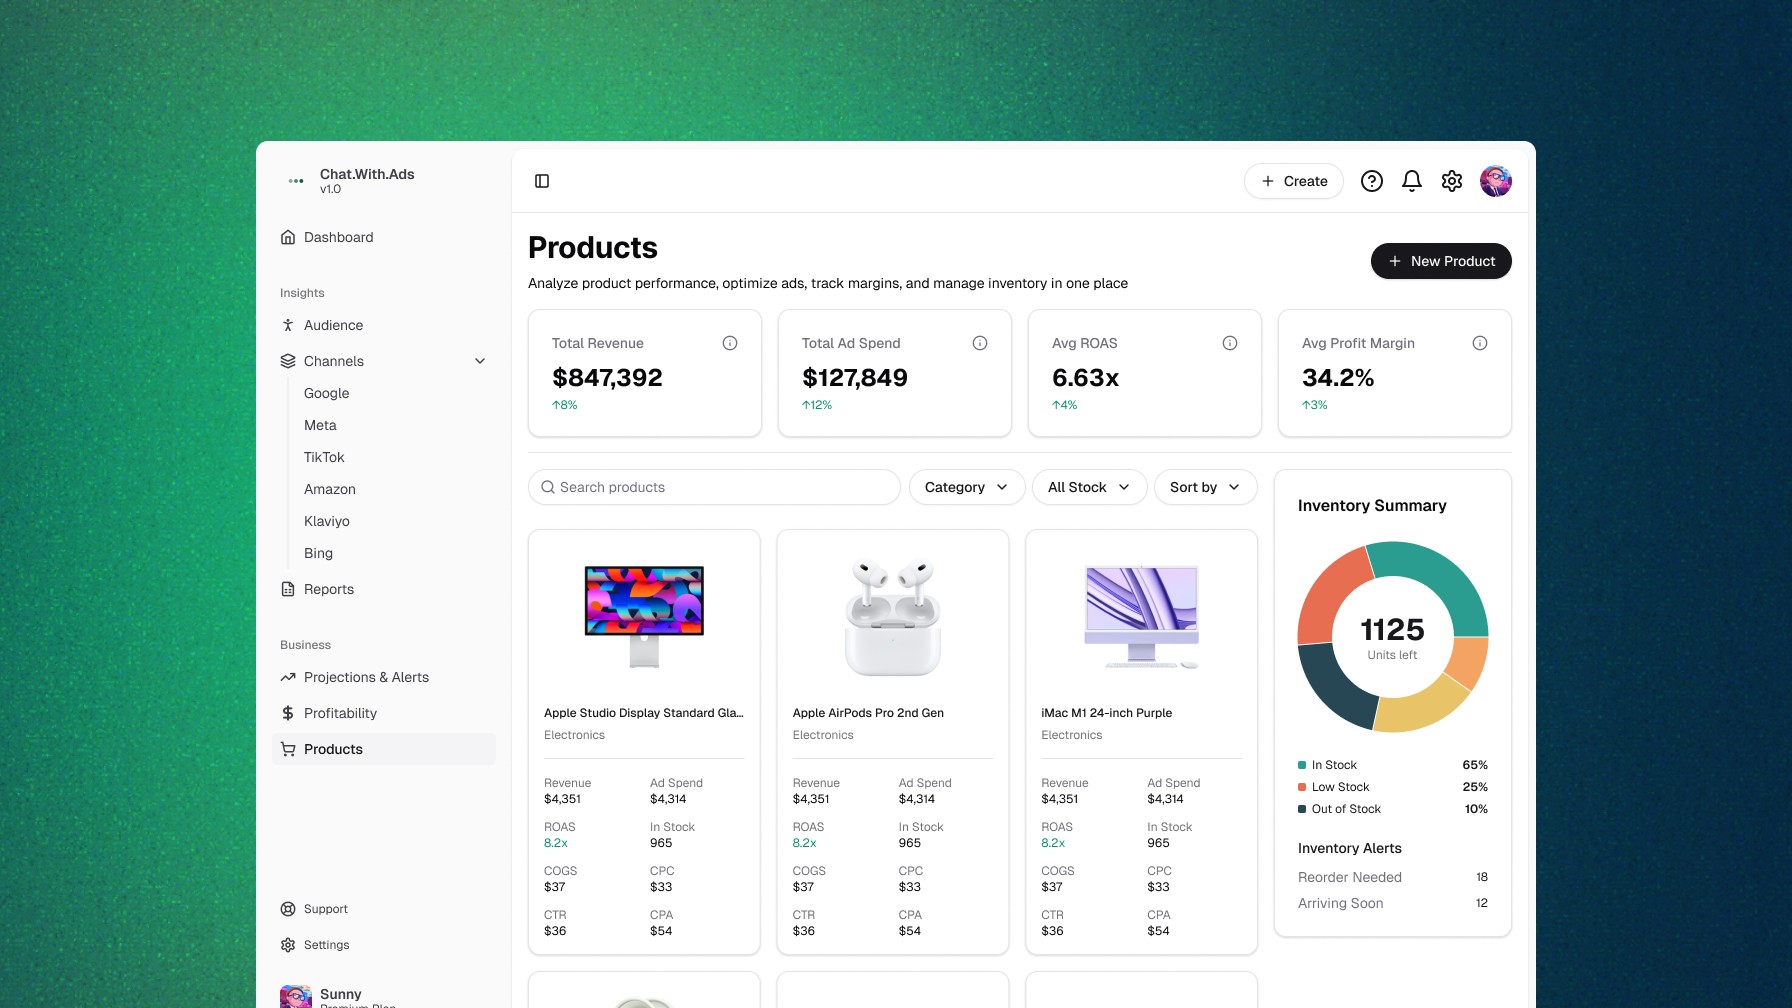The width and height of the screenshot is (1792, 1008).
Task: Open Amazon channel
Action: pyautogui.click(x=330, y=489)
